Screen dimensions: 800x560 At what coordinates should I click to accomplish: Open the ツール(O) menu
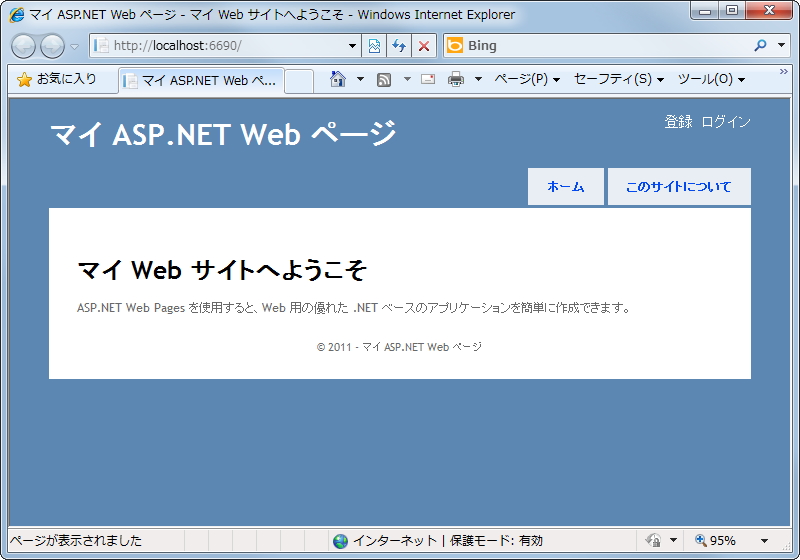tap(711, 79)
